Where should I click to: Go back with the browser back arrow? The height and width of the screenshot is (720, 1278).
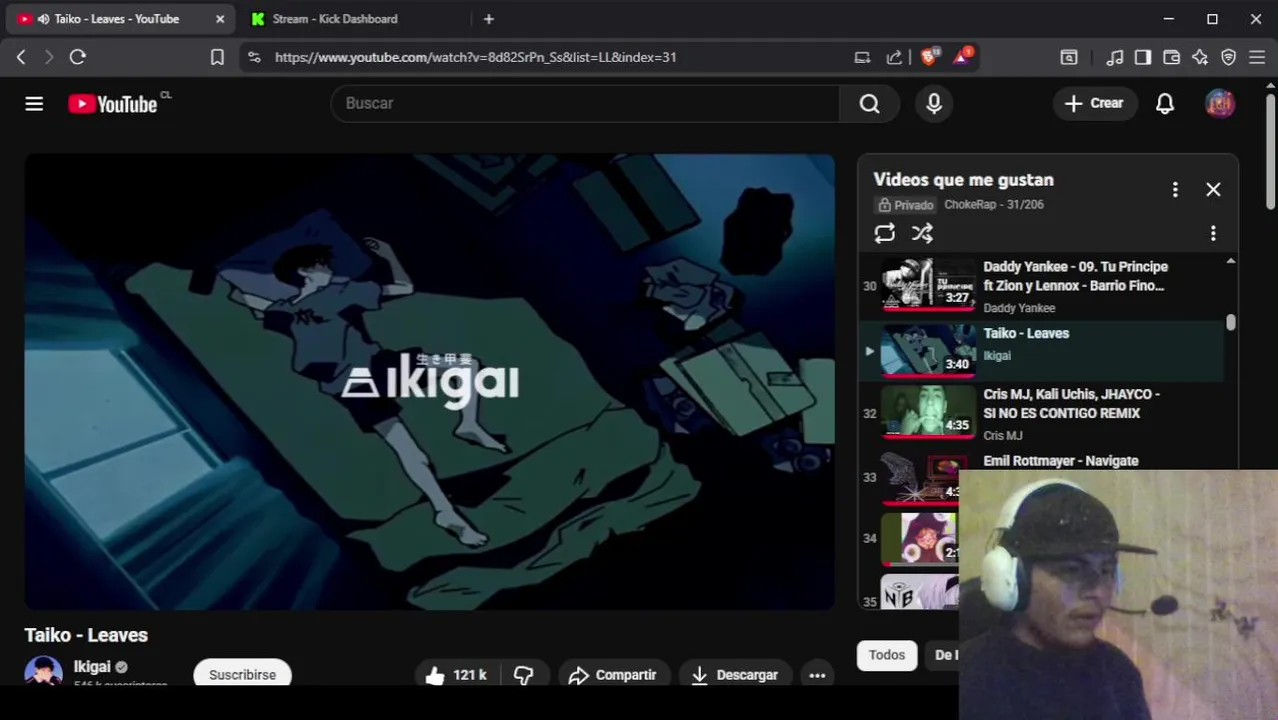(x=21, y=57)
